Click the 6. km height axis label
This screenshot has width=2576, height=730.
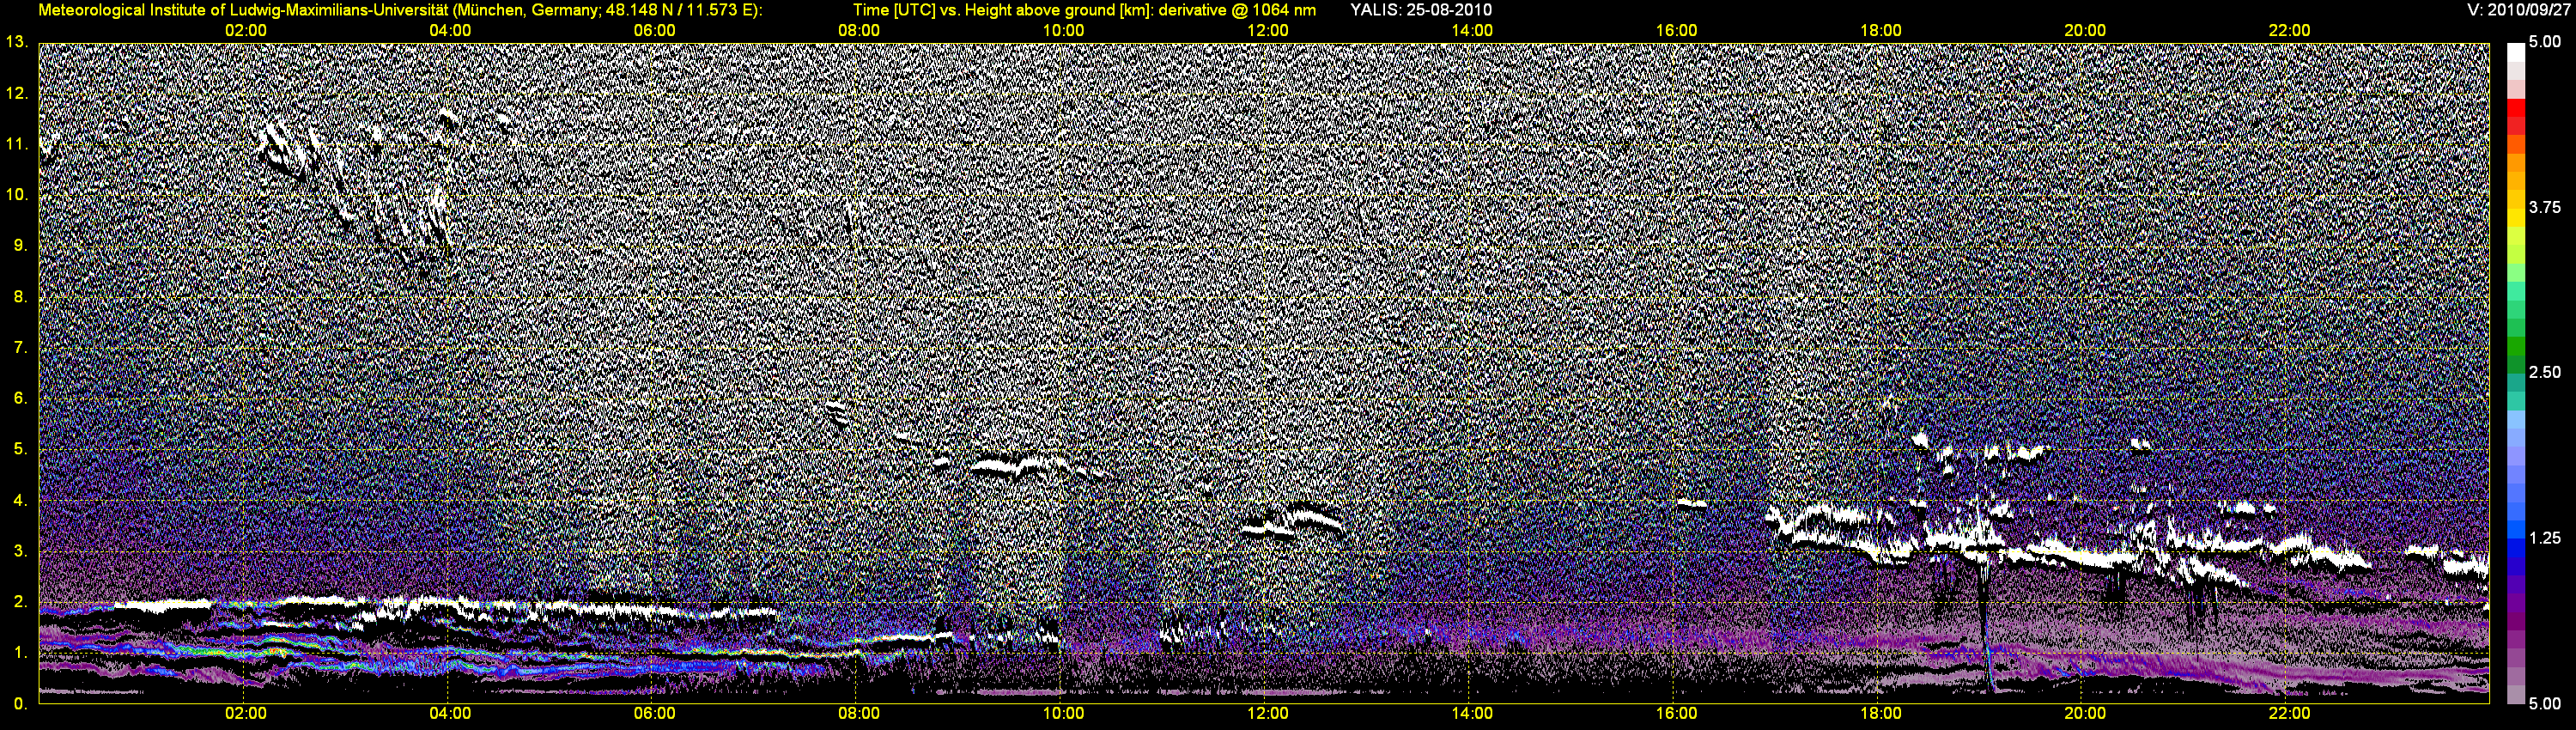[20, 398]
